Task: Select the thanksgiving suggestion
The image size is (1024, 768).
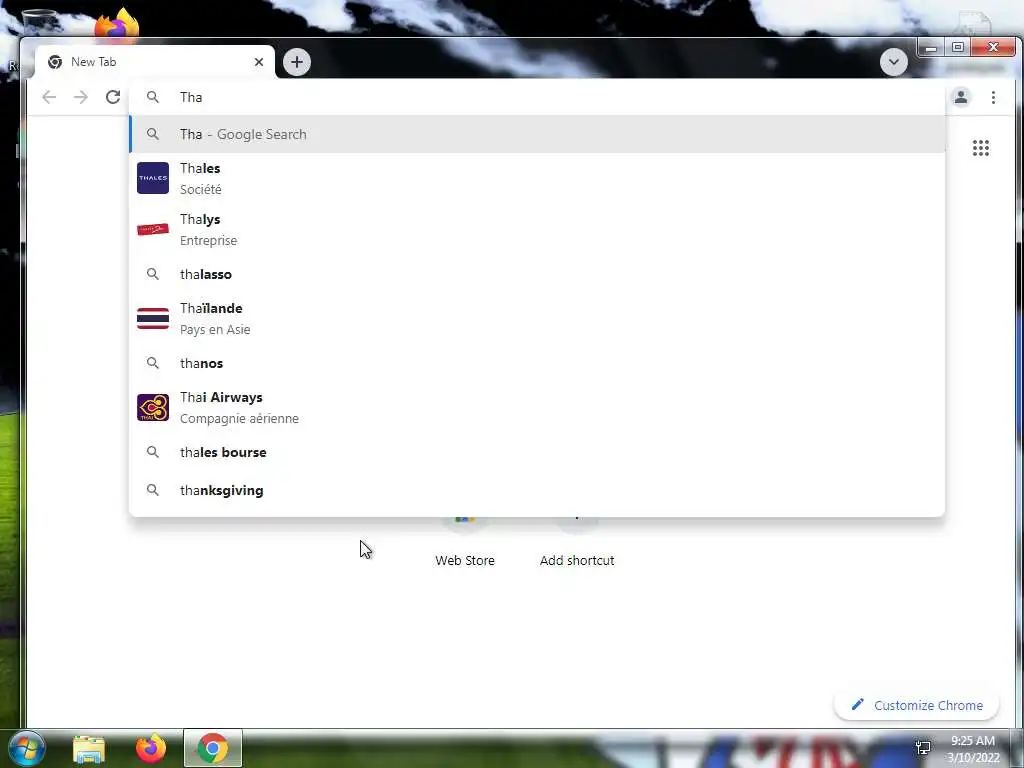Action: pyautogui.click(x=537, y=490)
